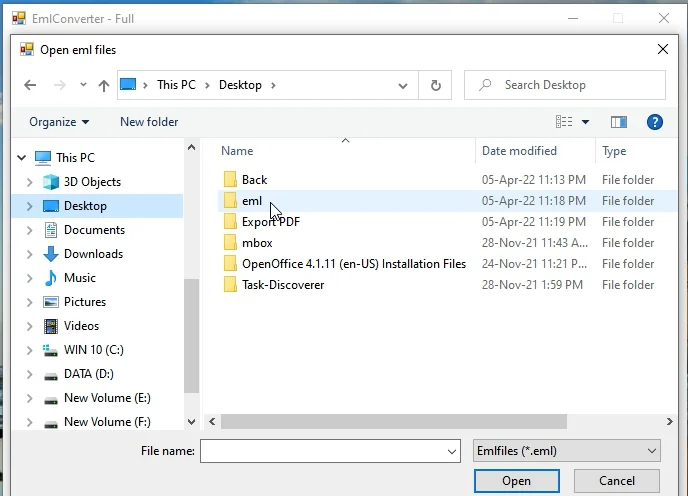Refresh the Desktop folder listing

pos(435,85)
